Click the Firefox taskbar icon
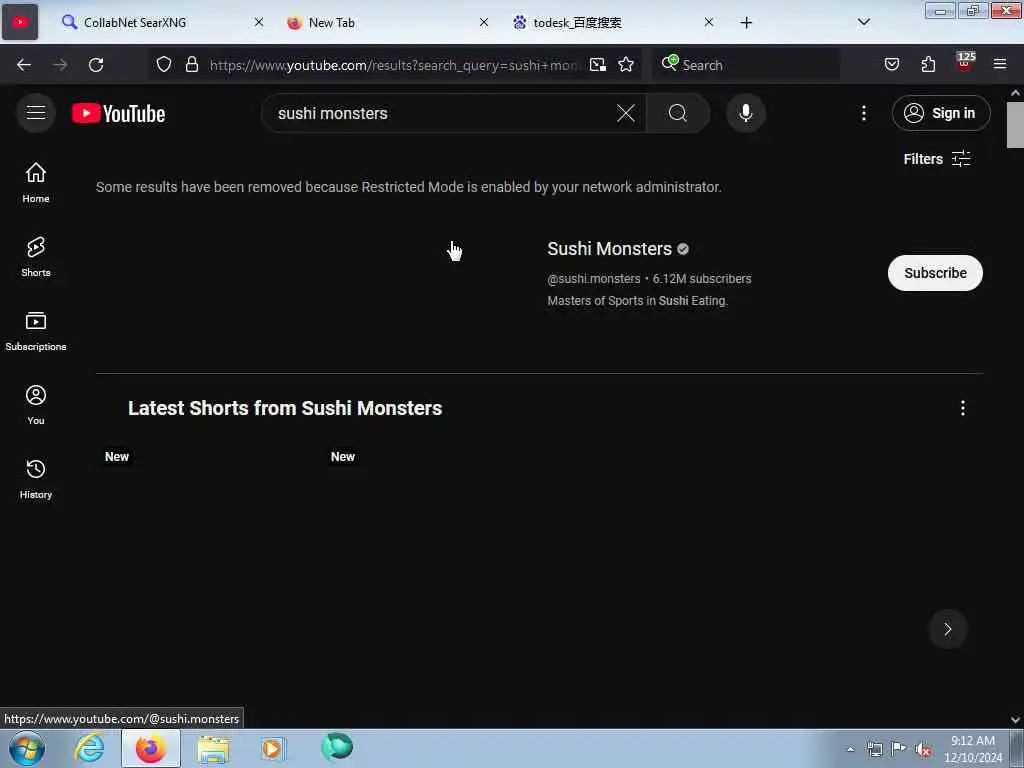The height and width of the screenshot is (768, 1024). click(x=151, y=748)
